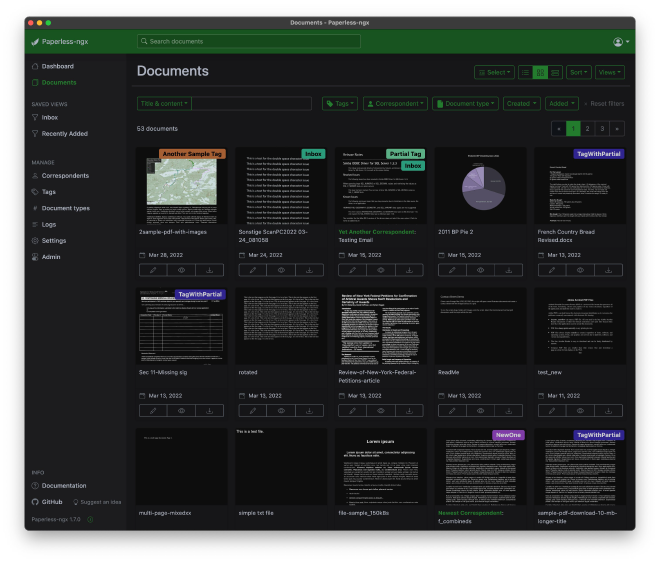The image size is (660, 563).
Task: Click the update info icon beside version
Action: pyautogui.click(x=90, y=519)
